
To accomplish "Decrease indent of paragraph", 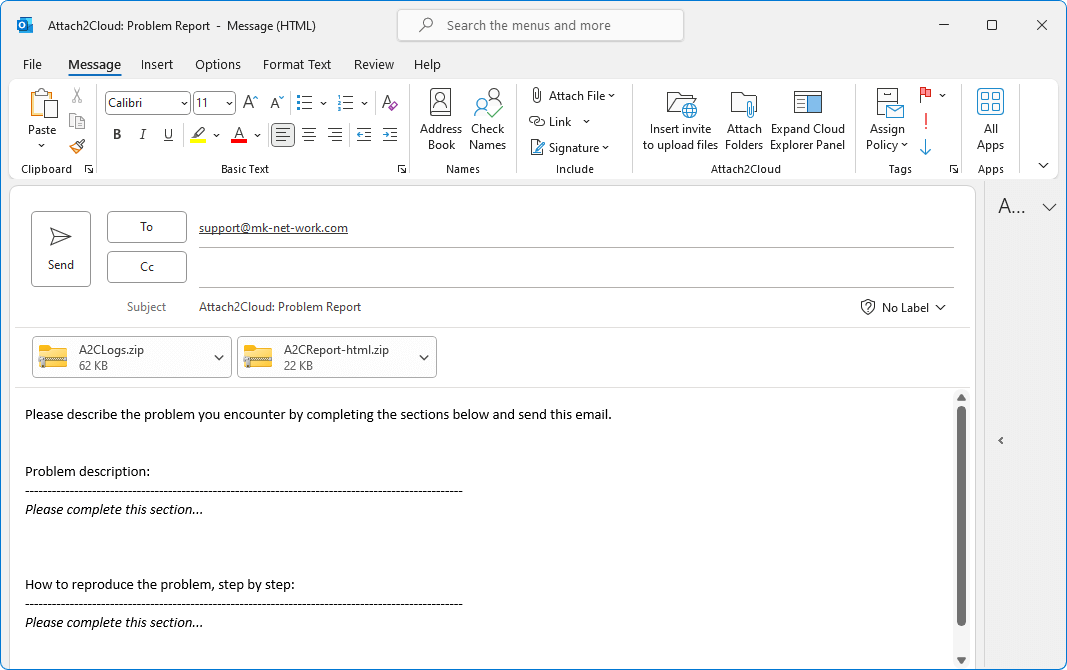I will tap(364, 135).
